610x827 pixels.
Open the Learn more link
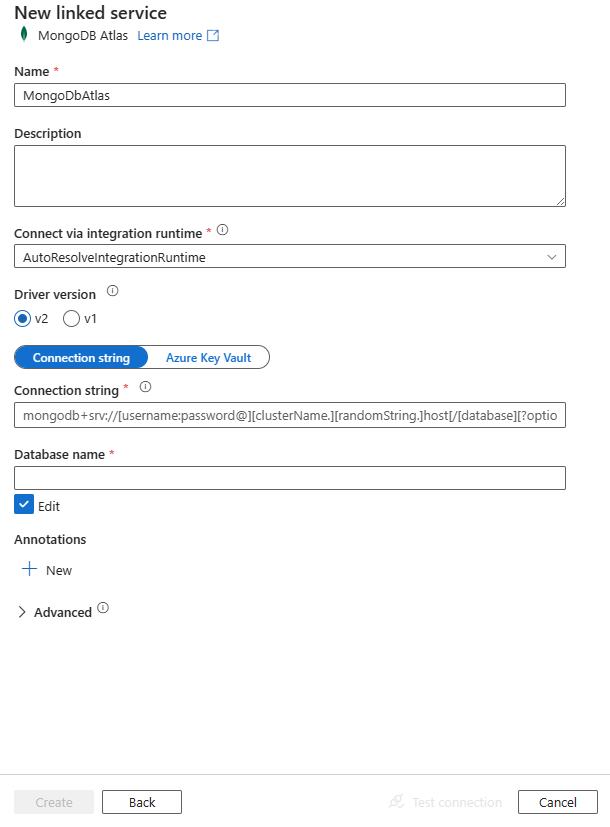tap(170, 34)
